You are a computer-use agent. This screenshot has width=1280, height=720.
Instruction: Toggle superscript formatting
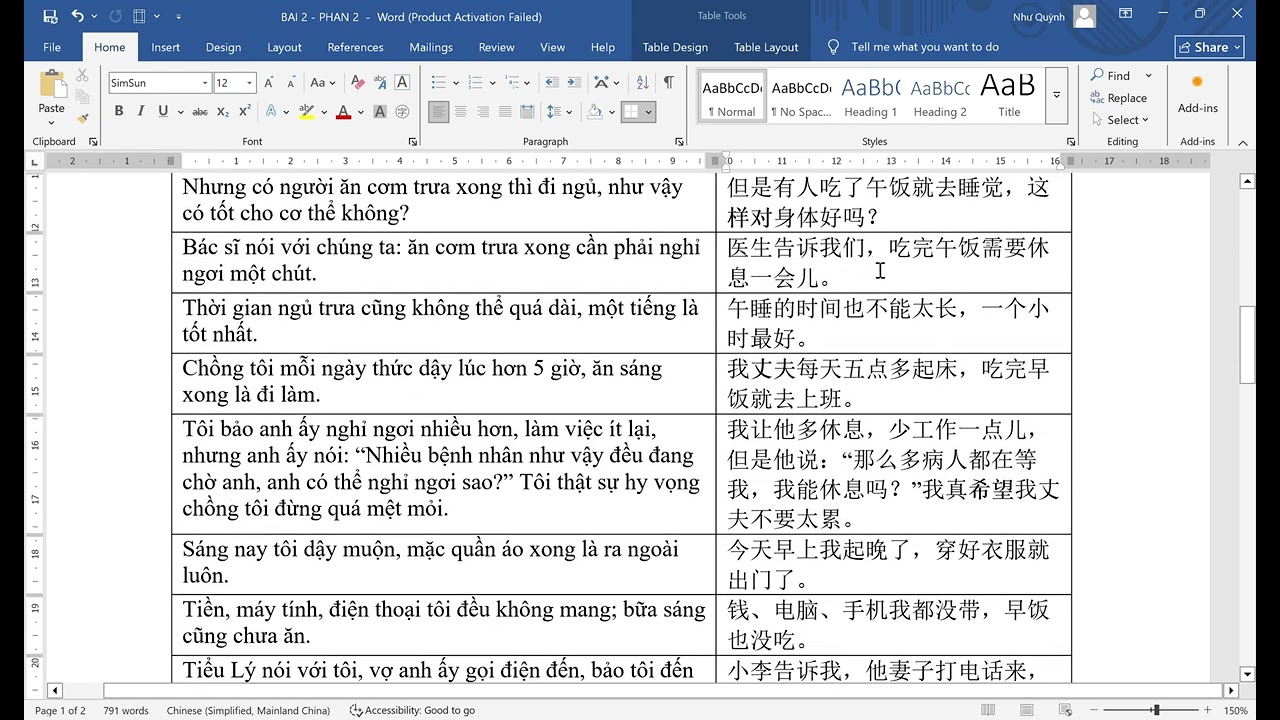[x=245, y=112]
